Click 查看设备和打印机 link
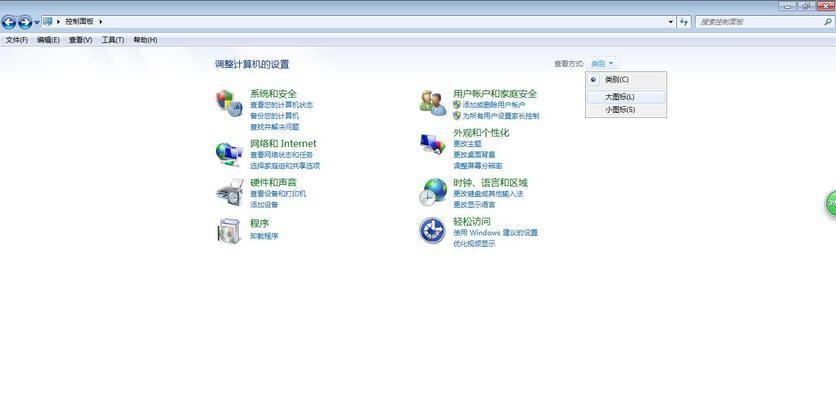836x400 pixels. click(x=278, y=194)
